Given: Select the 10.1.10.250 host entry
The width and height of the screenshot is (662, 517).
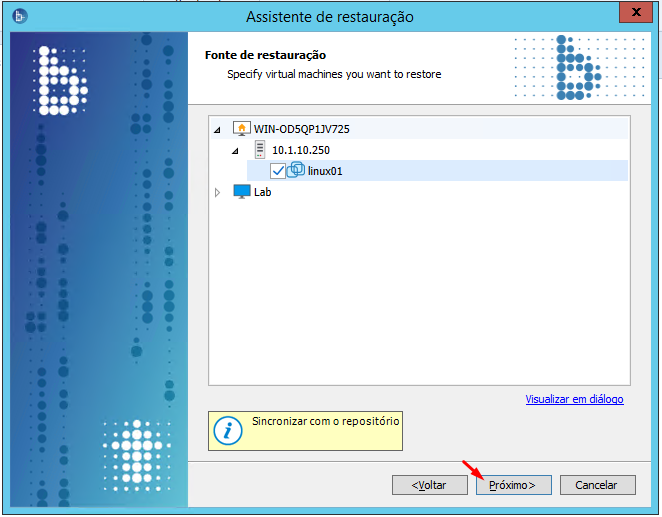Looking at the screenshot, I should point(301,150).
